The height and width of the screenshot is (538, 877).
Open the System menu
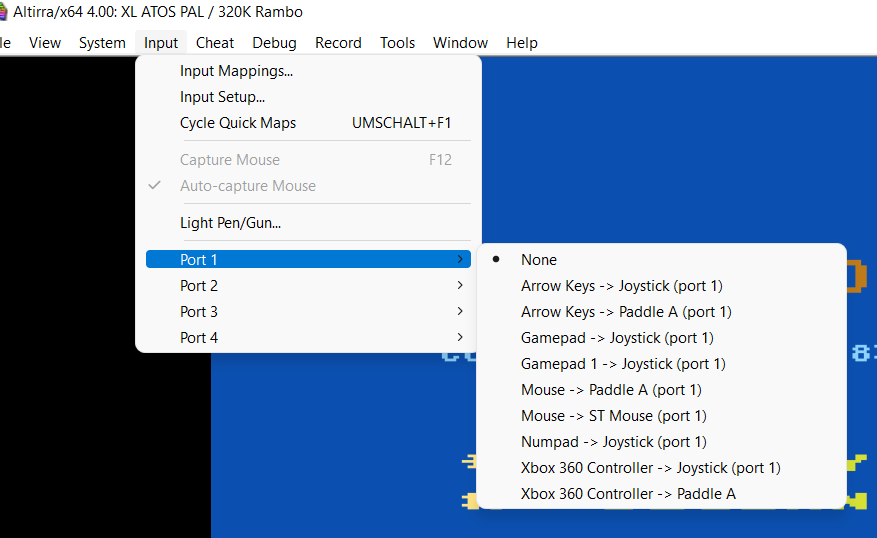coord(102,43)
